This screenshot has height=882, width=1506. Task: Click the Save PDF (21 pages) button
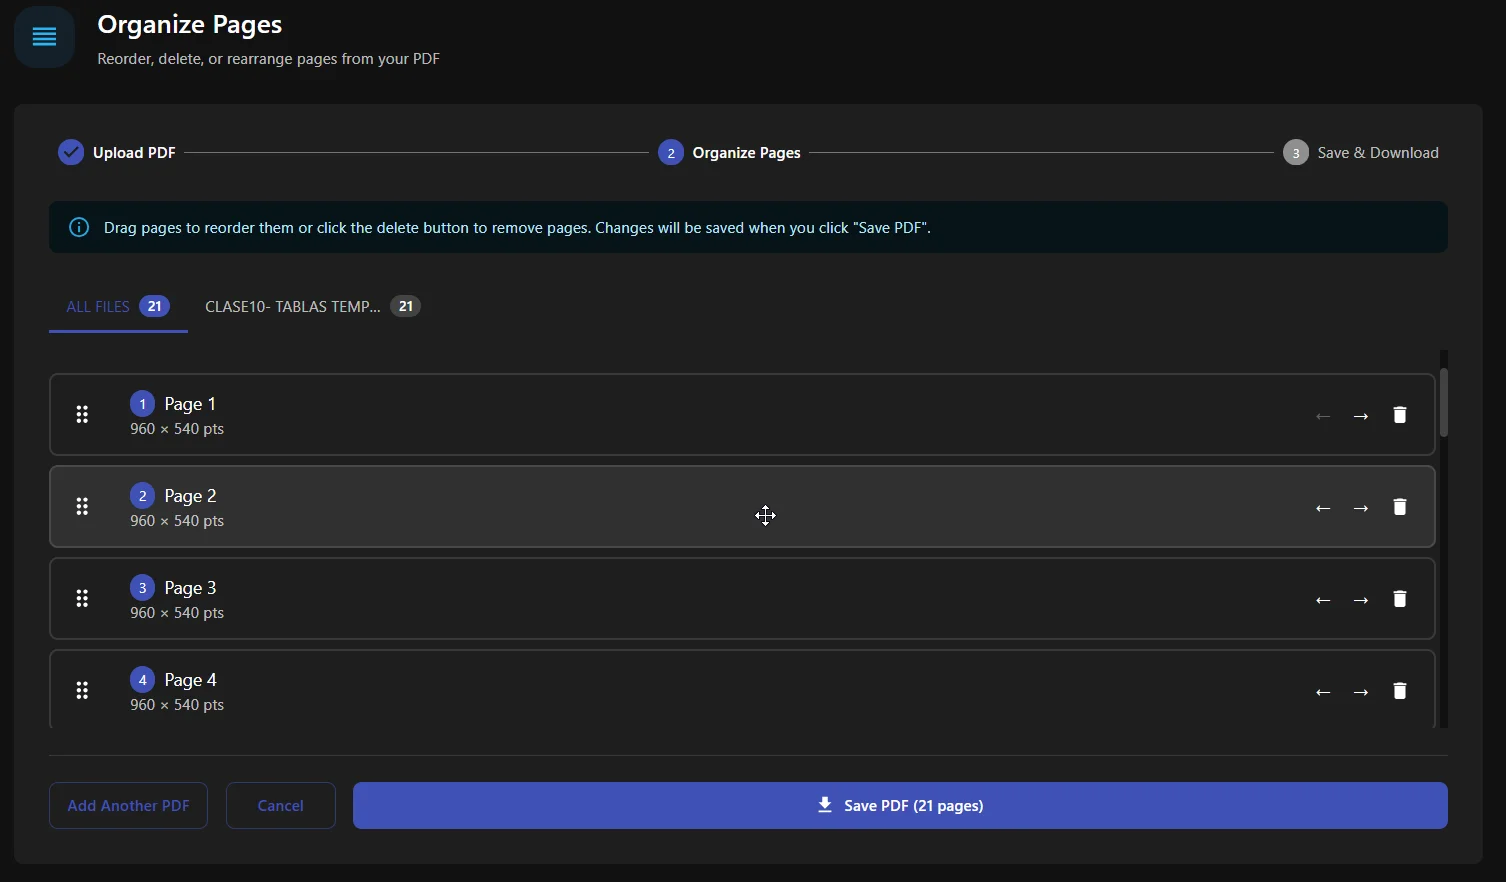899,805
